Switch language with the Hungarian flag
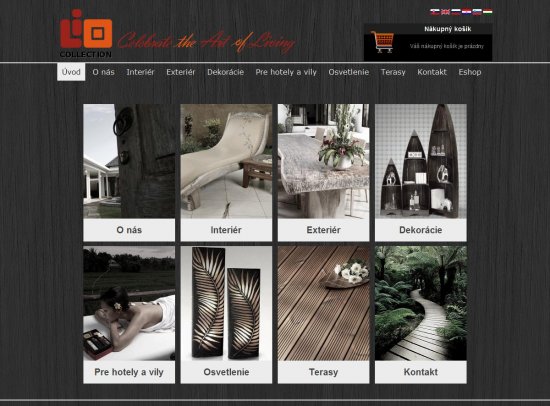 pos(488,12)
